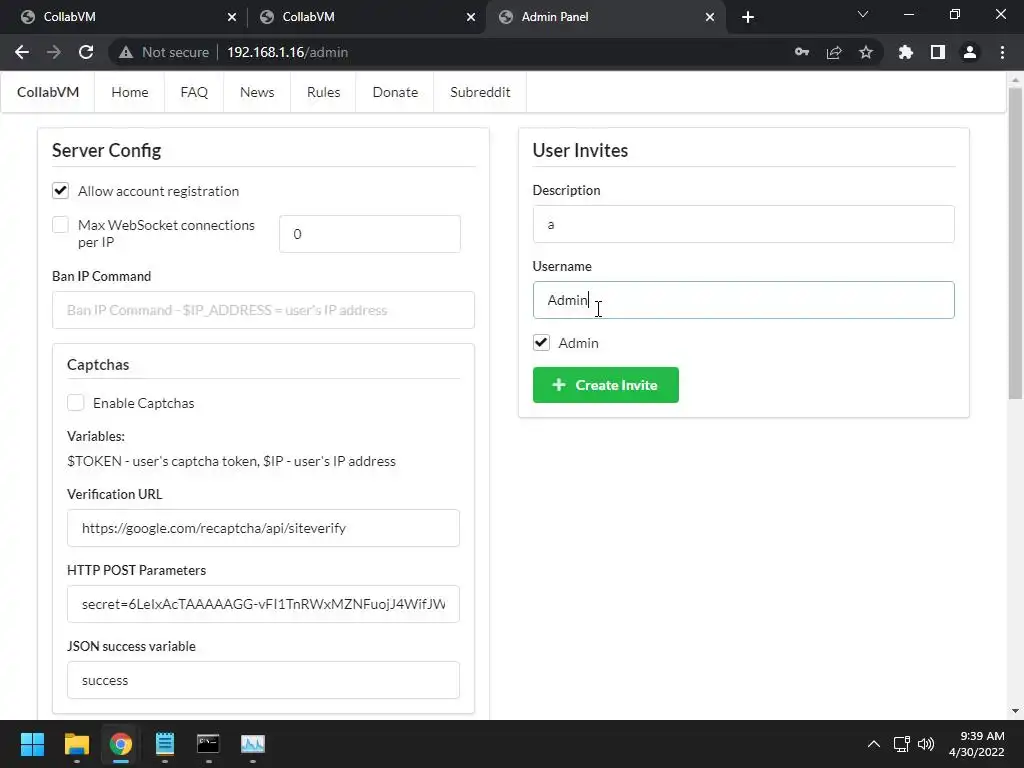
Task: Open the command prompt taskbar icon
Action: click(208, 744)
